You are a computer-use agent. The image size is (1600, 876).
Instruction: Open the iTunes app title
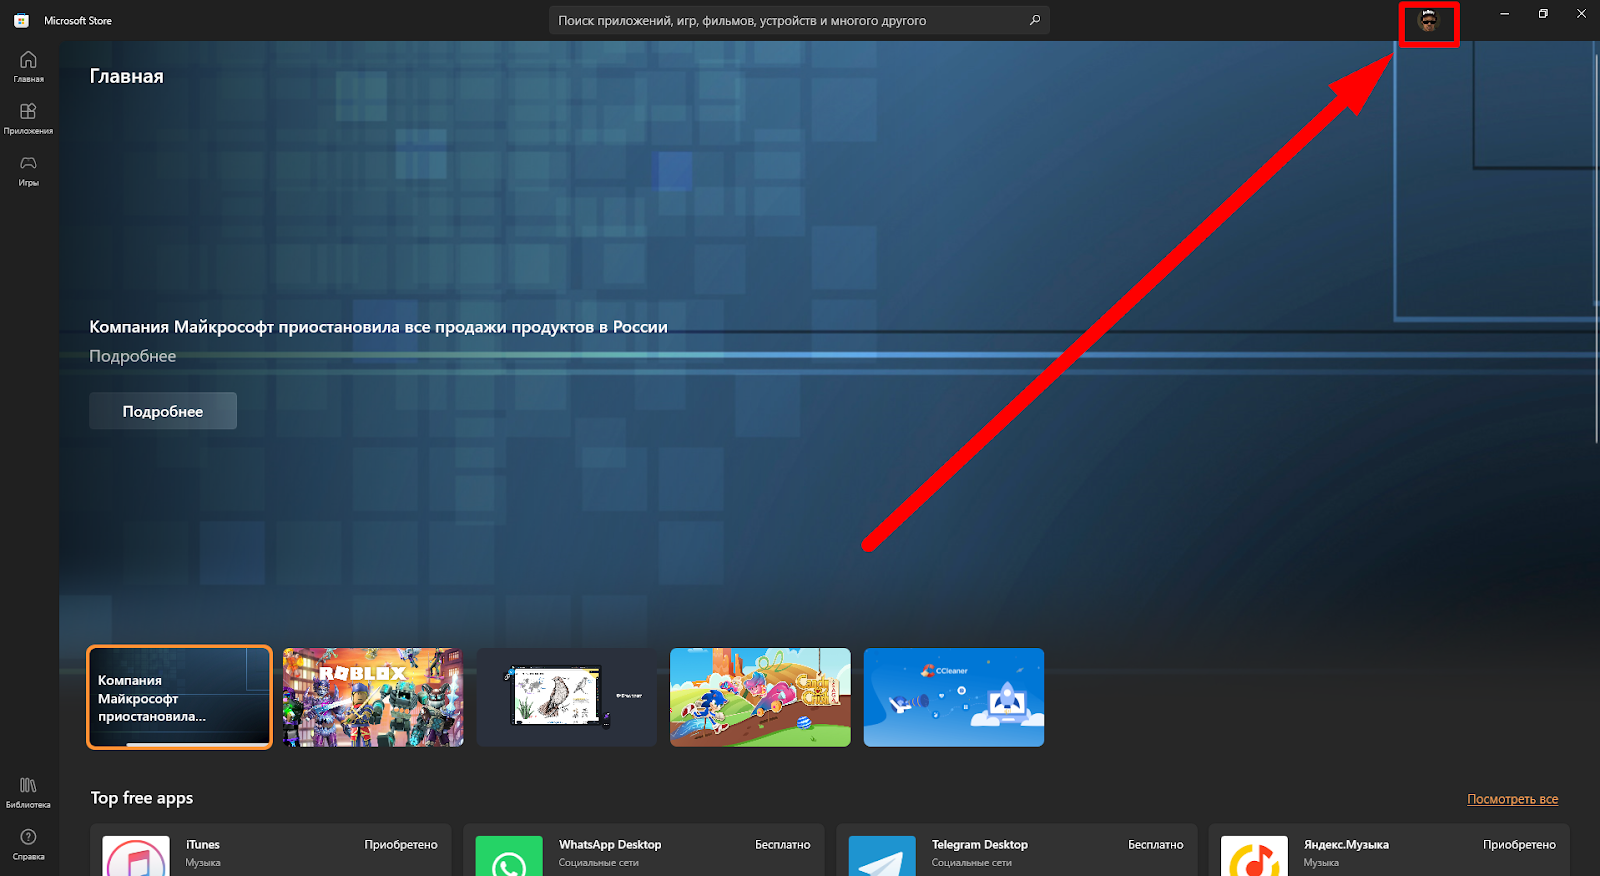click(203, 845)
